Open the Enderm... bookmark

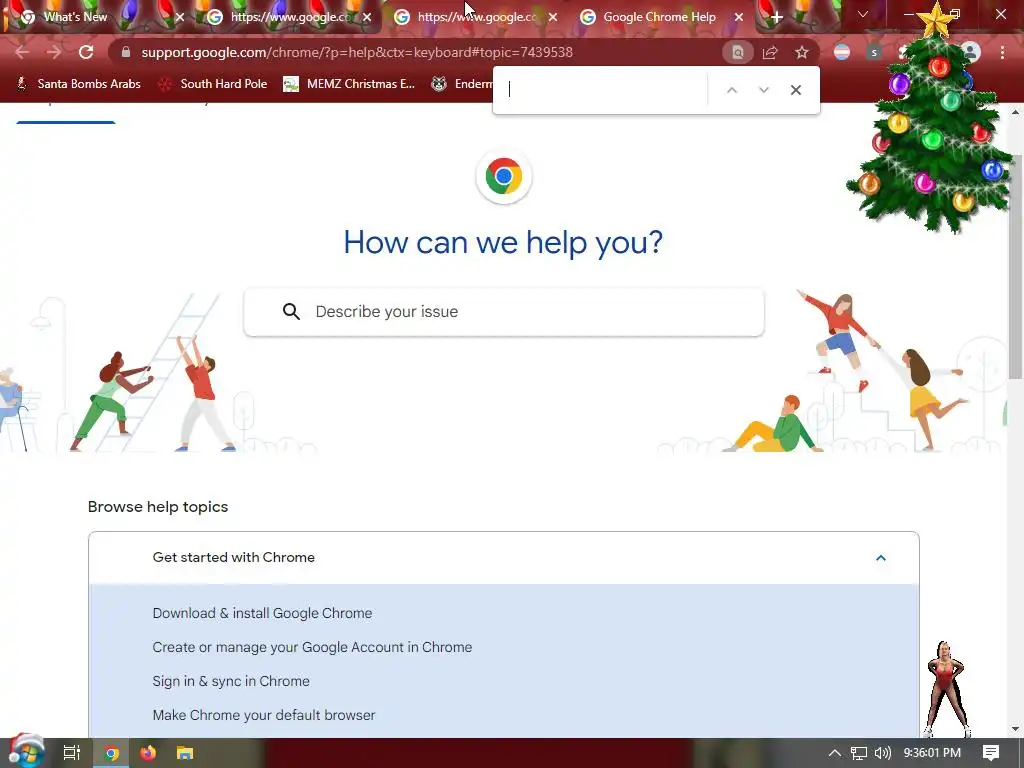coord(461,84)
